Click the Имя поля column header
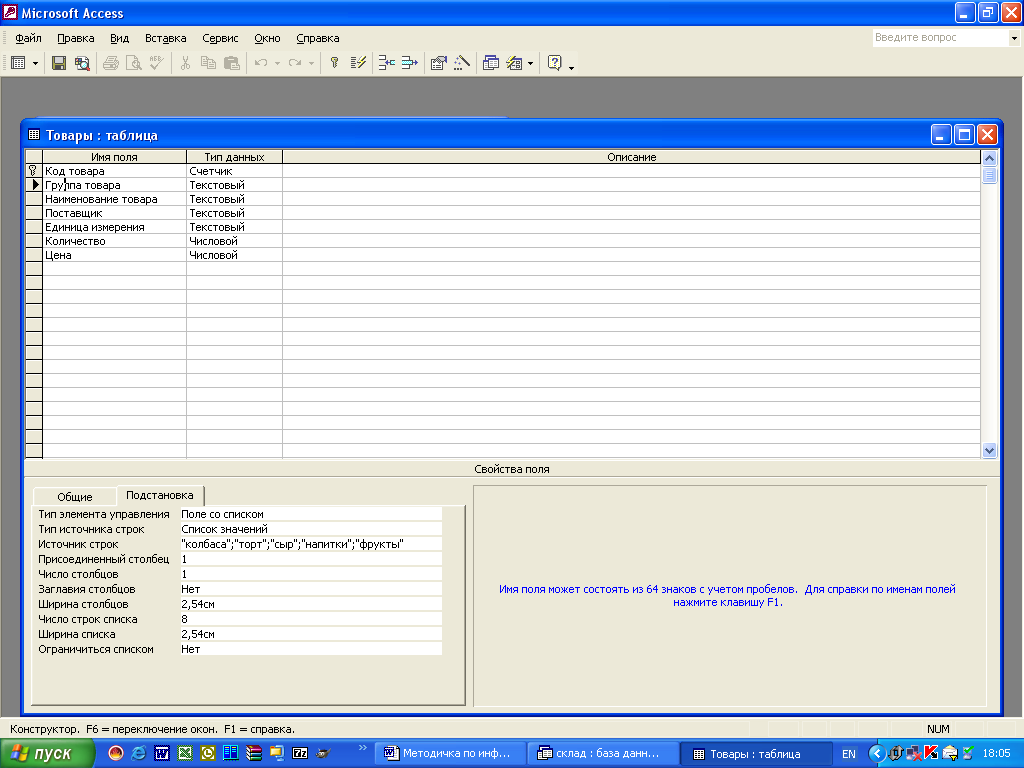 [114, 157]
